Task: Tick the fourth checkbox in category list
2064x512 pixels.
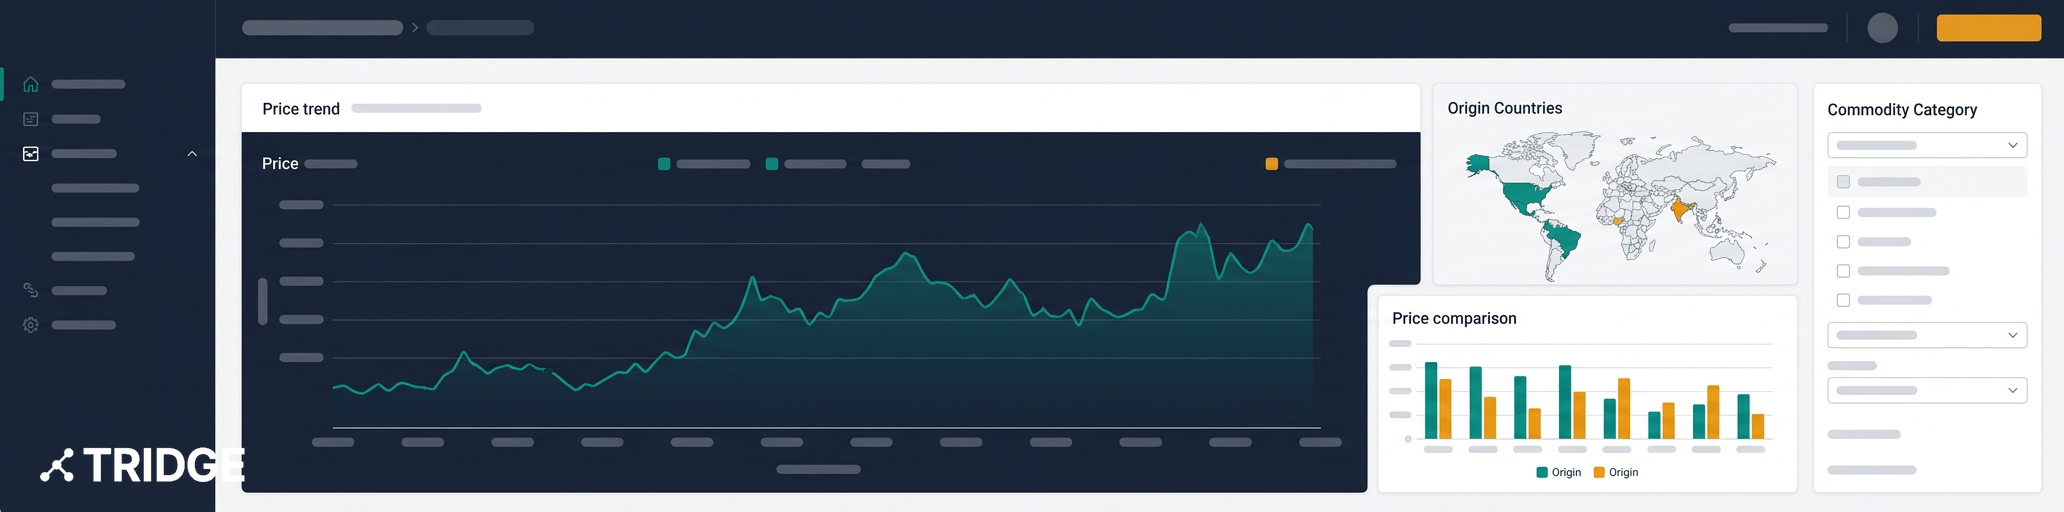Action: [1843, 271]
